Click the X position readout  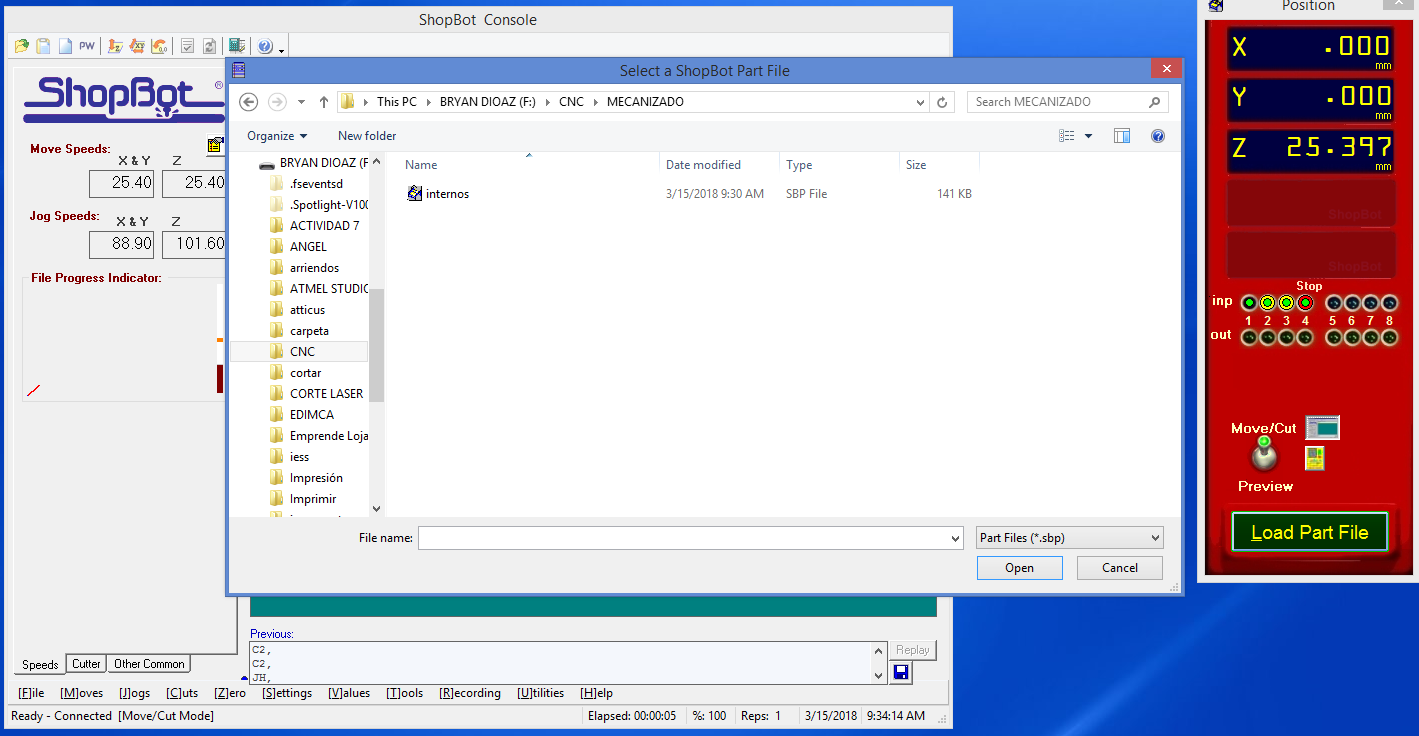click(1311, 48)
